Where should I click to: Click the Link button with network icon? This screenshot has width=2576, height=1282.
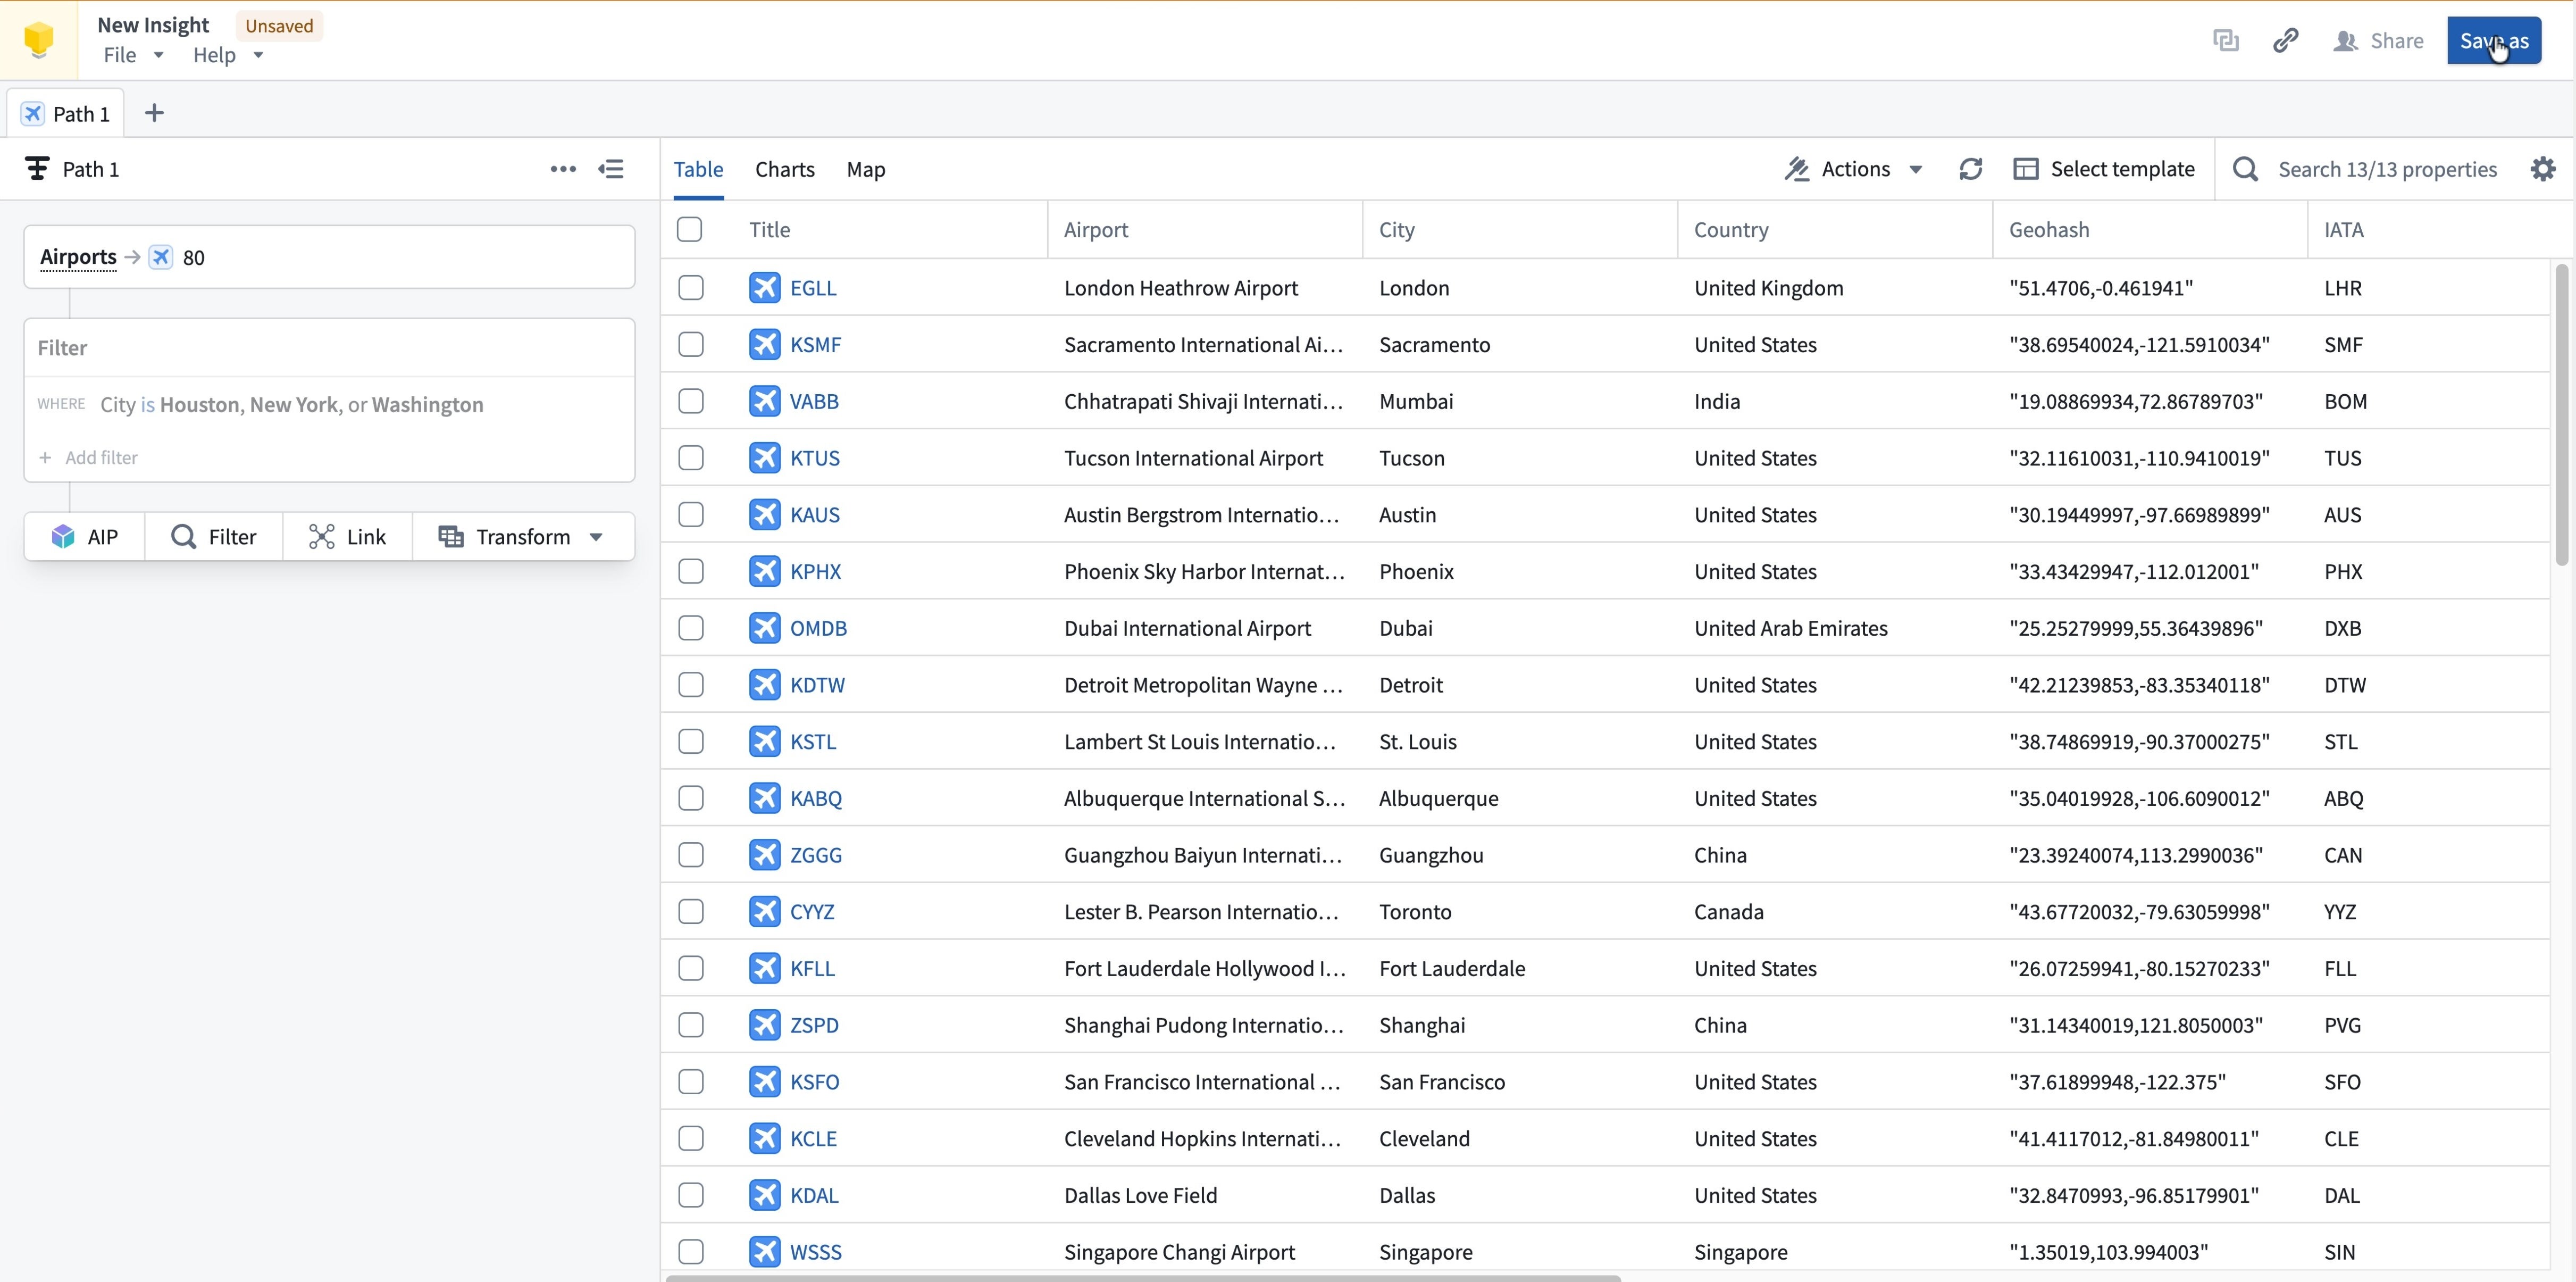(347, 537)
